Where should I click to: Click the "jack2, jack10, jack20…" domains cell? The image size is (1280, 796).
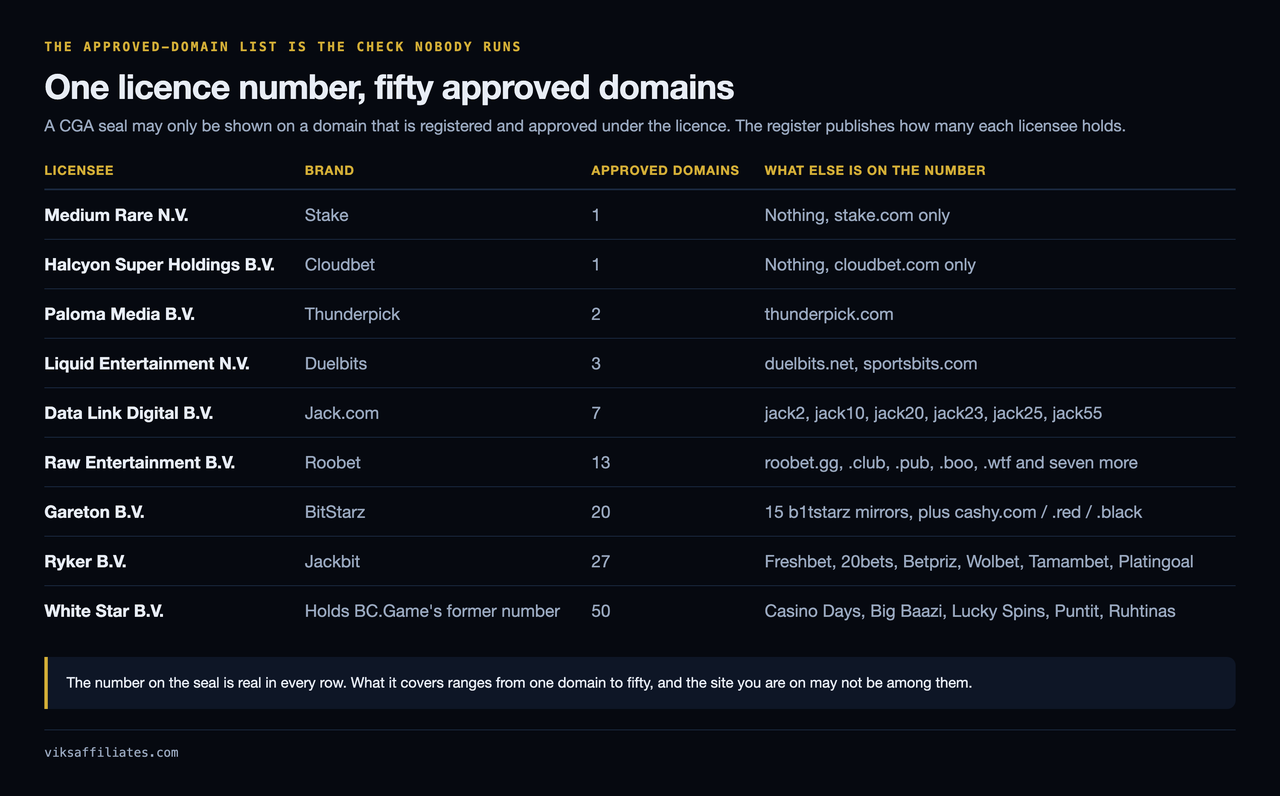tap(934, 413)
